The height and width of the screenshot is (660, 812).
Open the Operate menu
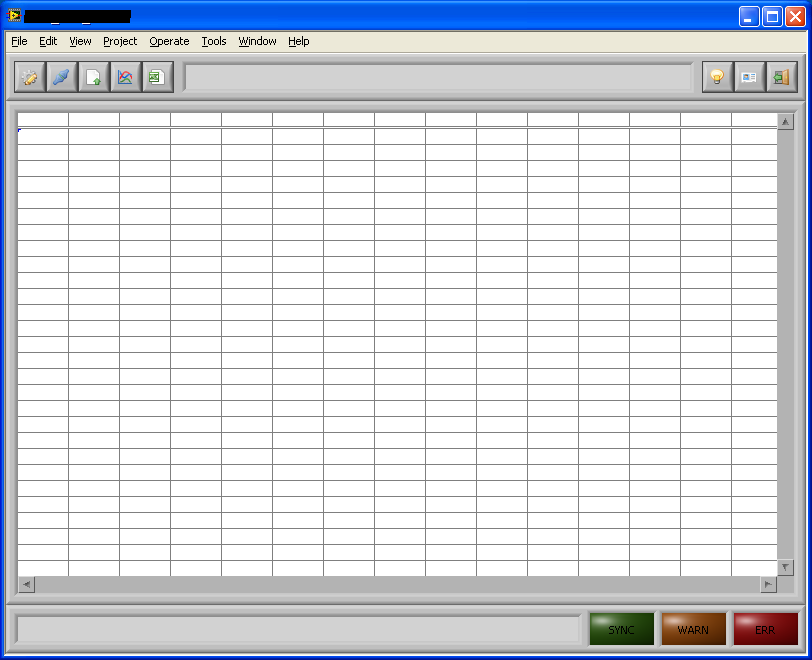(169, 41)
